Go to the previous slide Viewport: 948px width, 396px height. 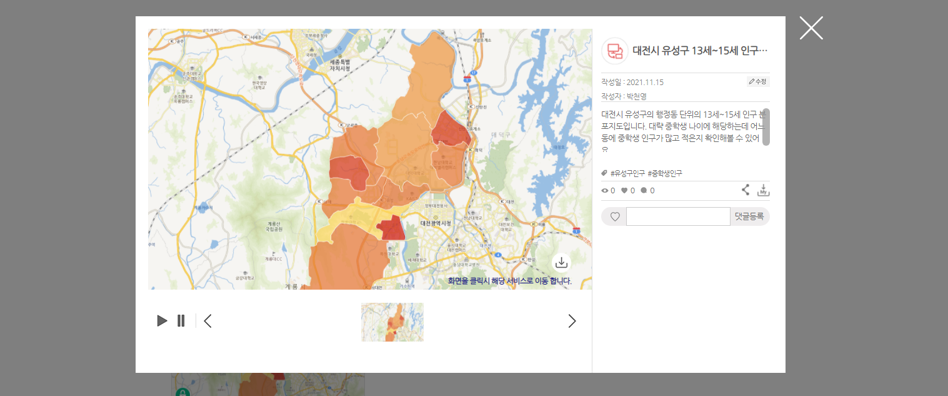(x=208, y=321)
